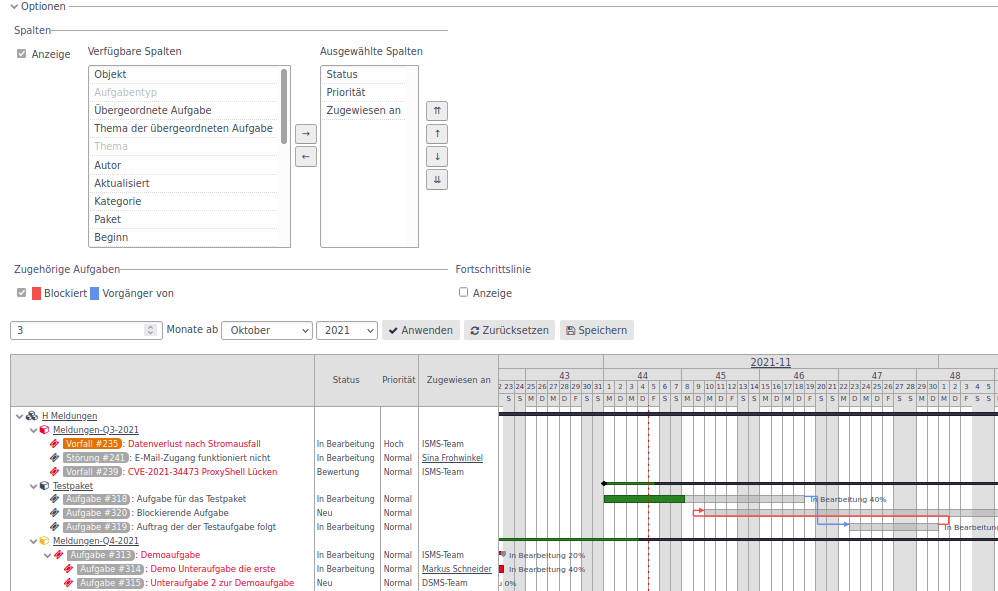Select Autor in available columns

click(184, 165)
